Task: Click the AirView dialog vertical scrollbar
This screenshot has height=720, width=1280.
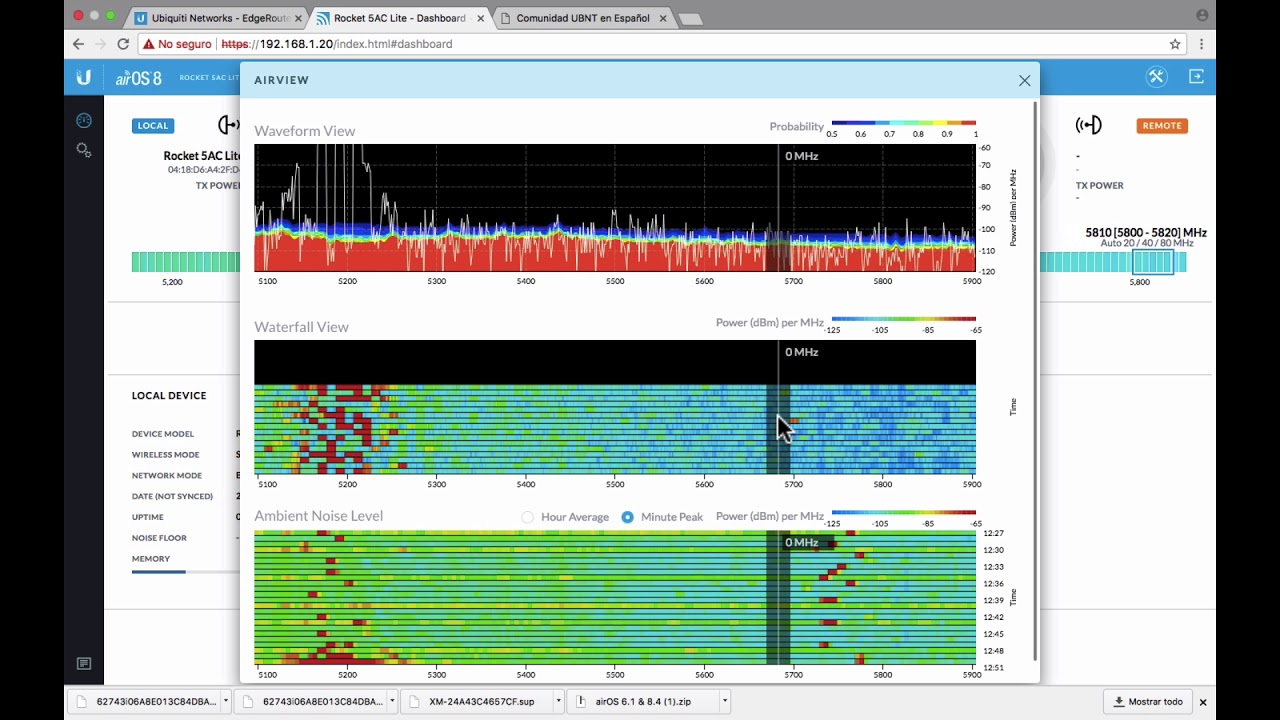Action: coord(1035,380)
